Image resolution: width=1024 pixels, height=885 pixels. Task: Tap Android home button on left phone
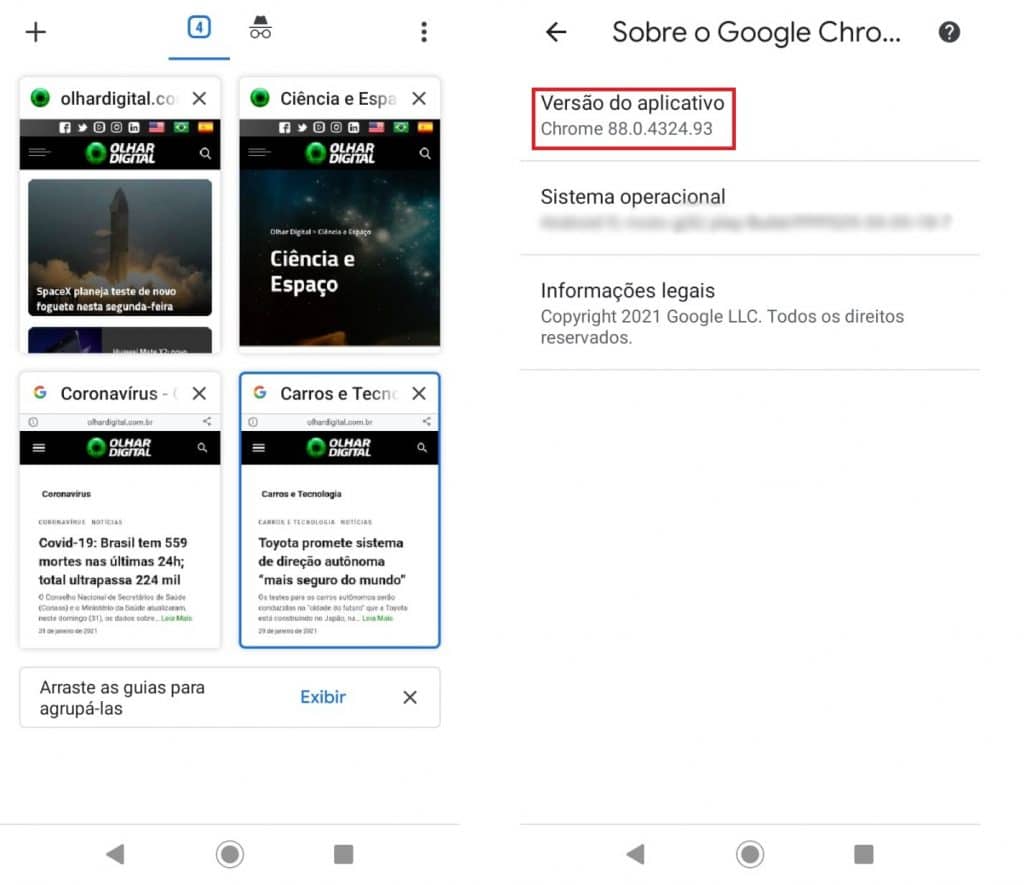tap(230, 854)
